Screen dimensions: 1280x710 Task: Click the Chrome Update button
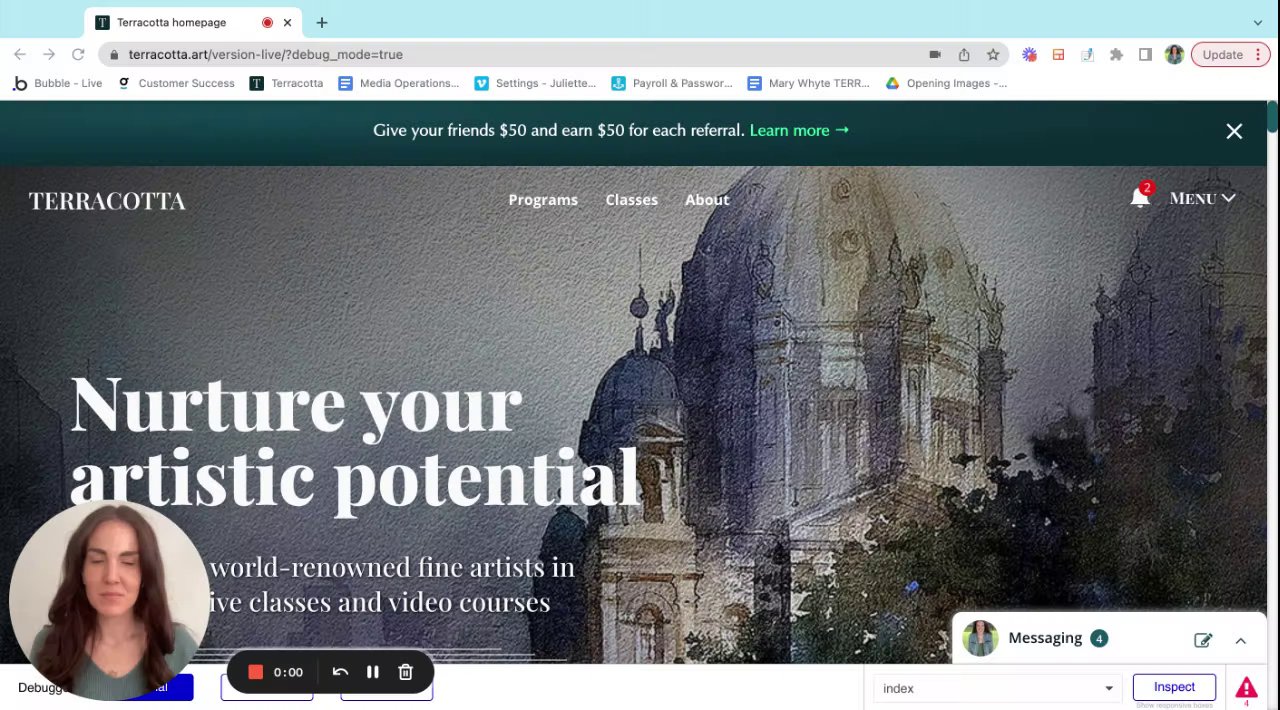(x=1230, y=55)
